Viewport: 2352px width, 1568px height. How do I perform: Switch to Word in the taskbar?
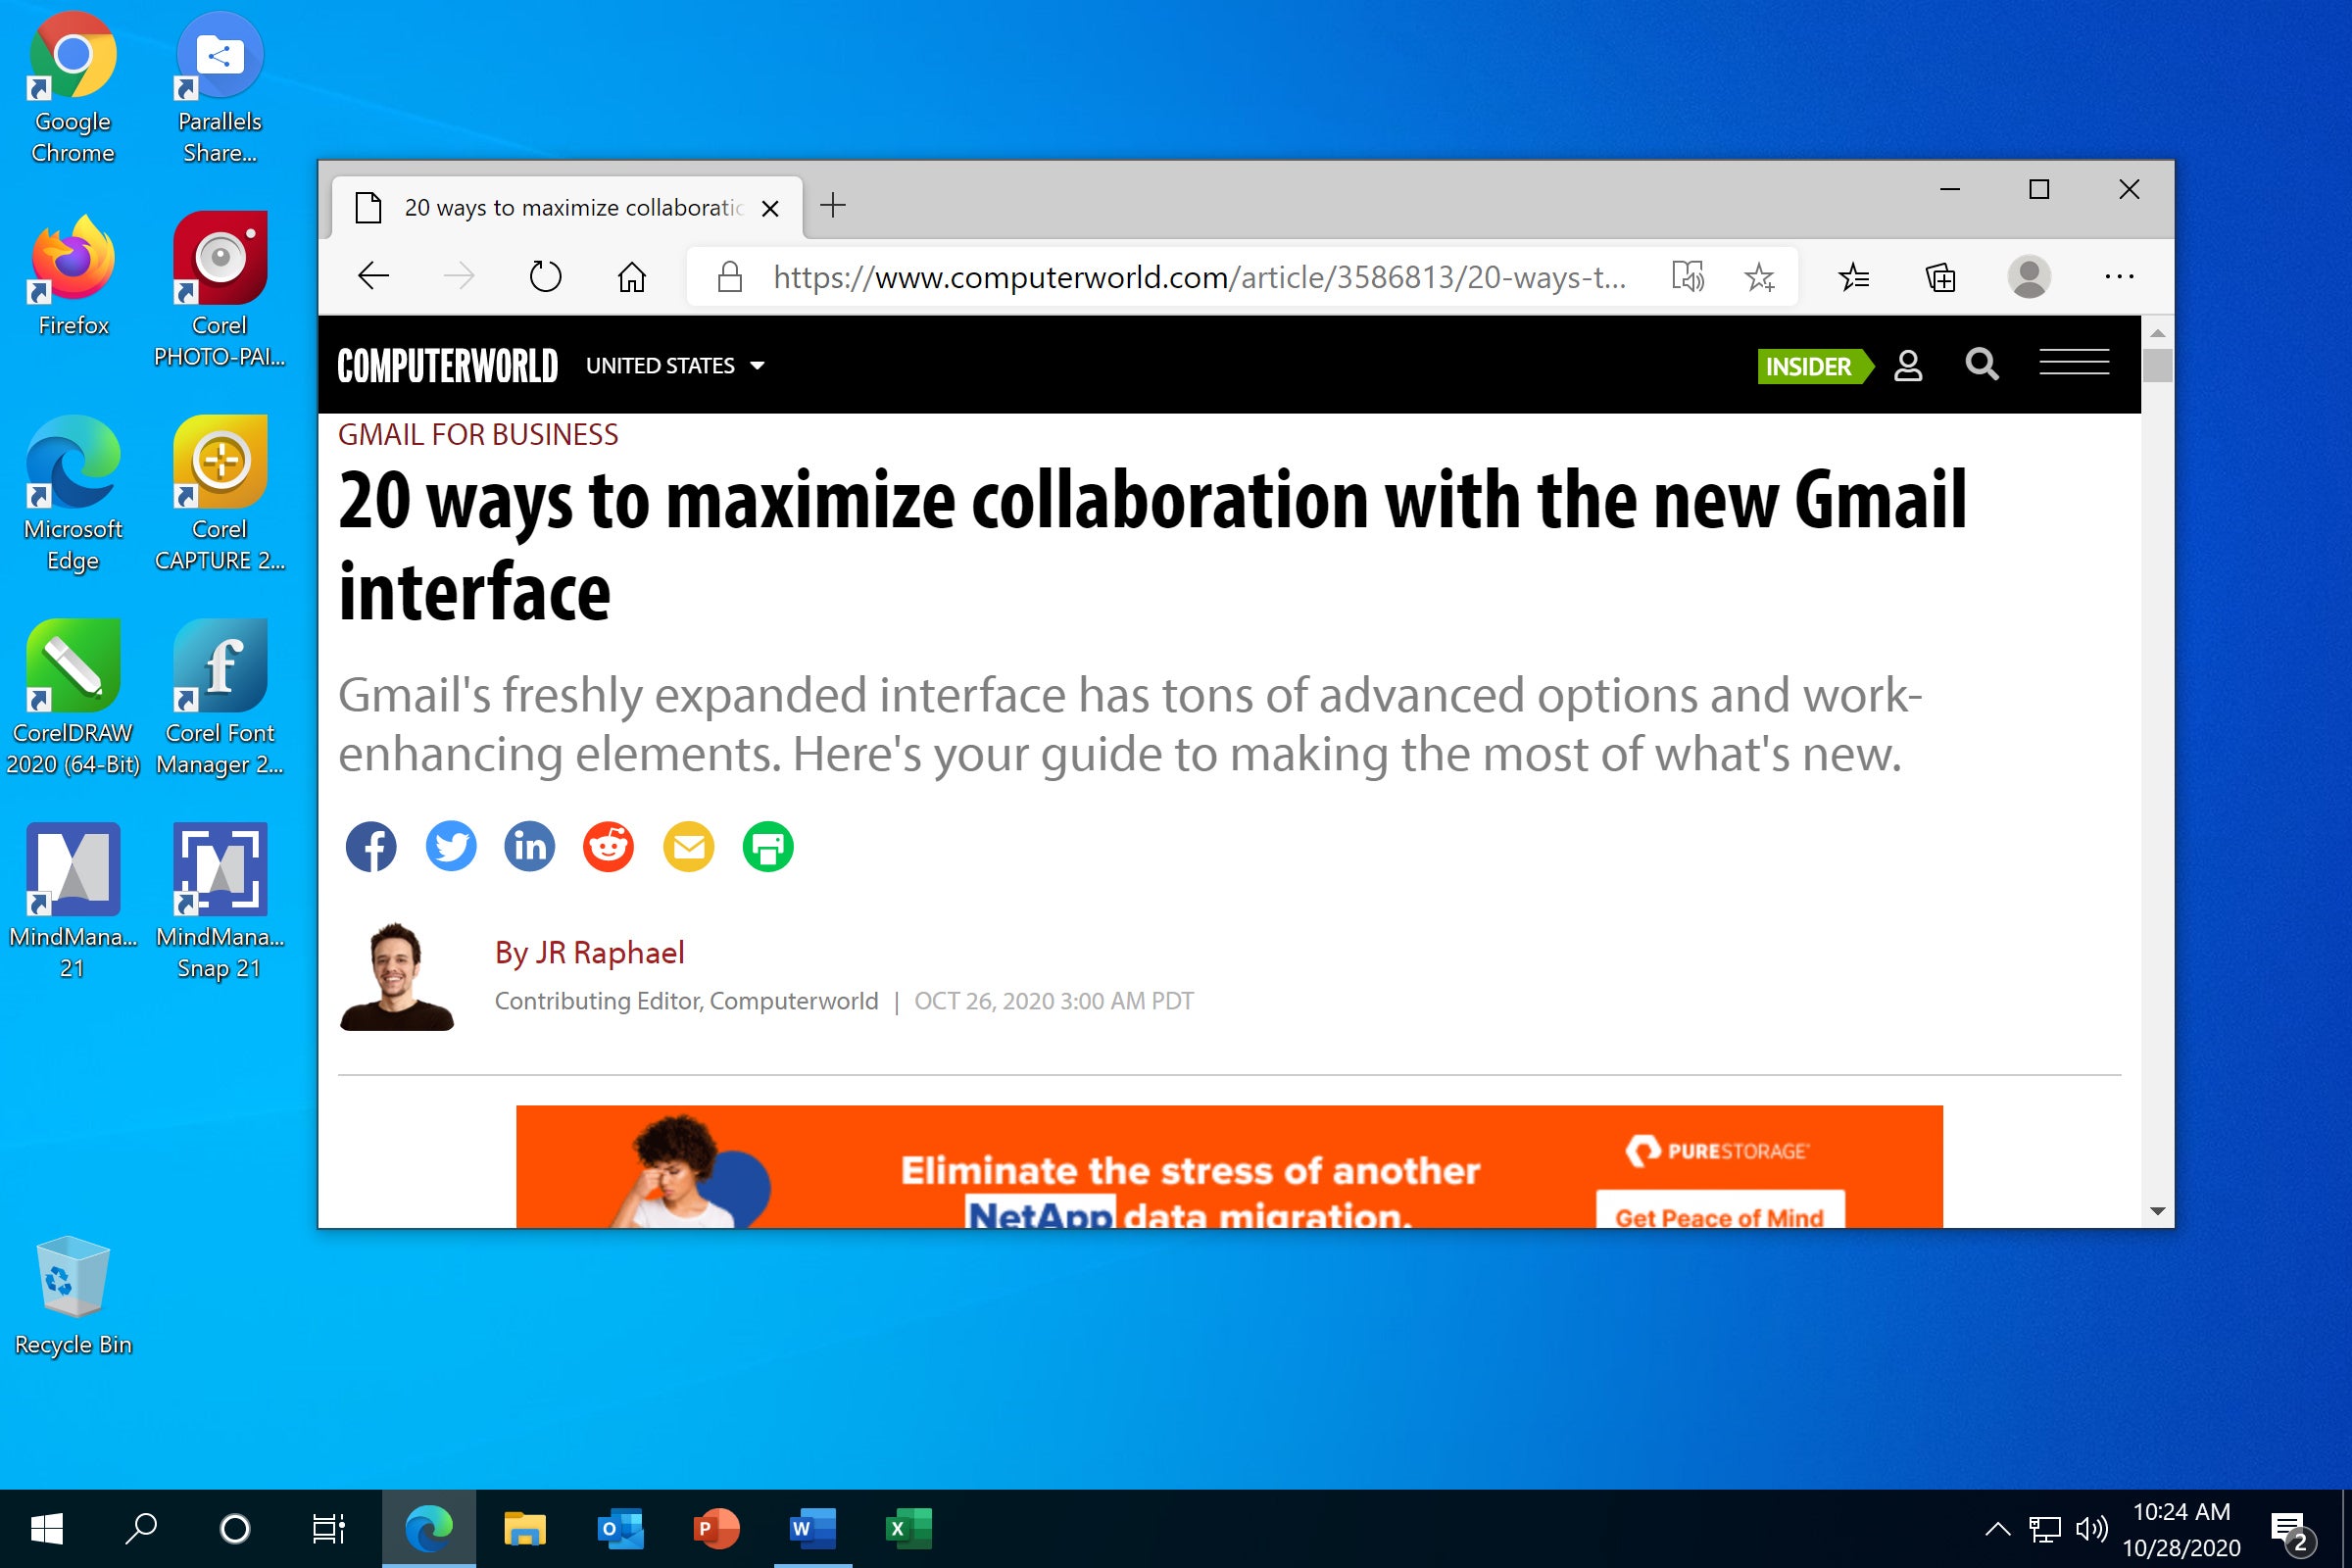(812, 1528)
